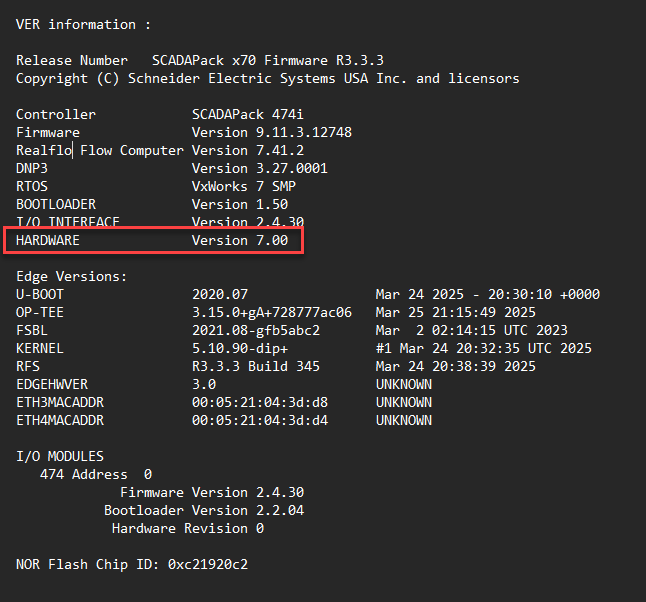Select OP-TEE version '3.15.0+gA+728777ac06'
This screenshot has height=602, width=646.
(272, 312)
